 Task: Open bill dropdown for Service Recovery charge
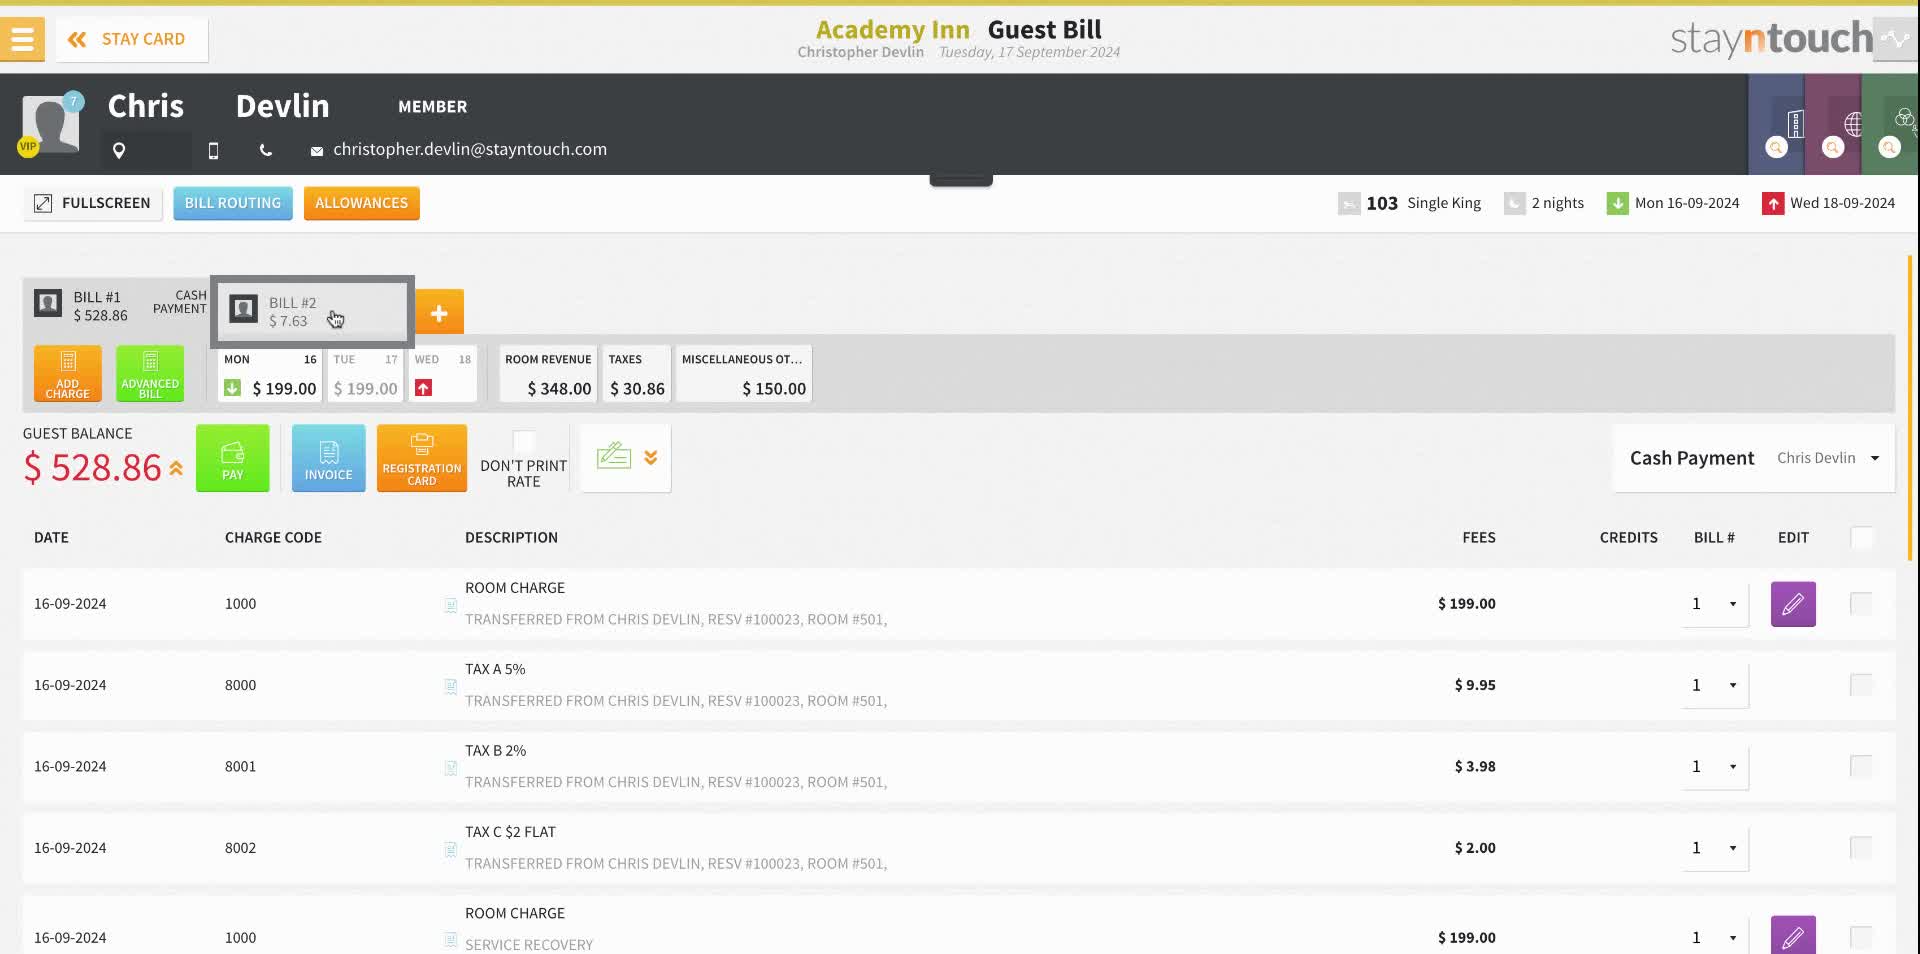click(x=1715, y=938)
